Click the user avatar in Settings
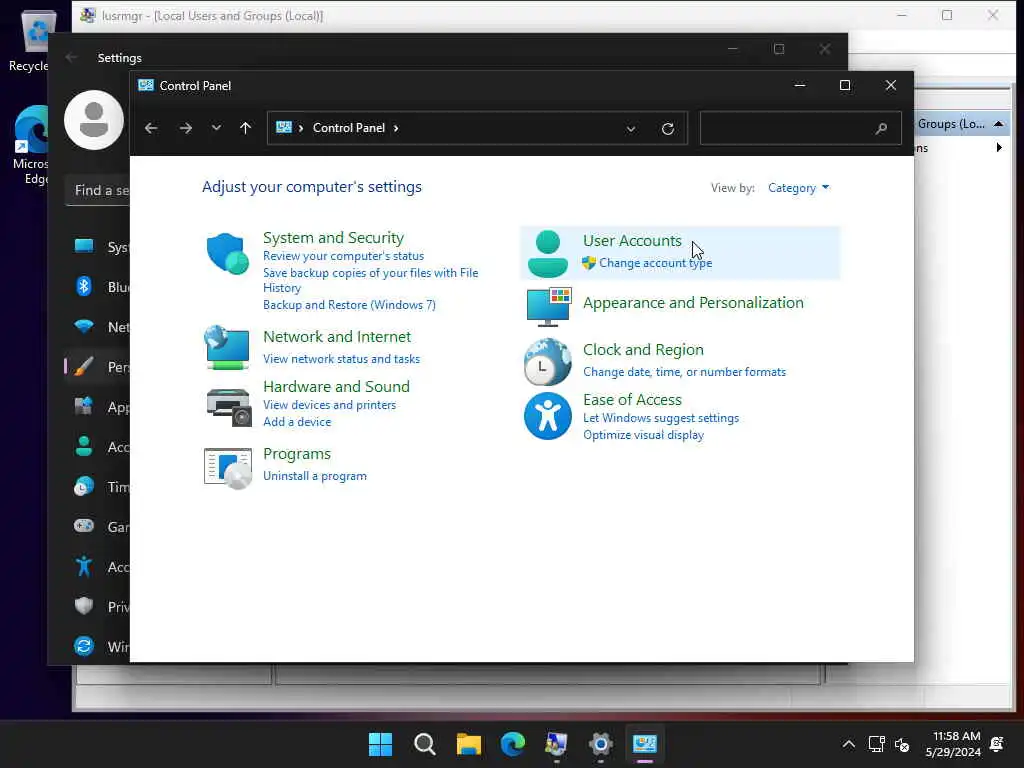 pyautogui.click(x=94, y=120)
